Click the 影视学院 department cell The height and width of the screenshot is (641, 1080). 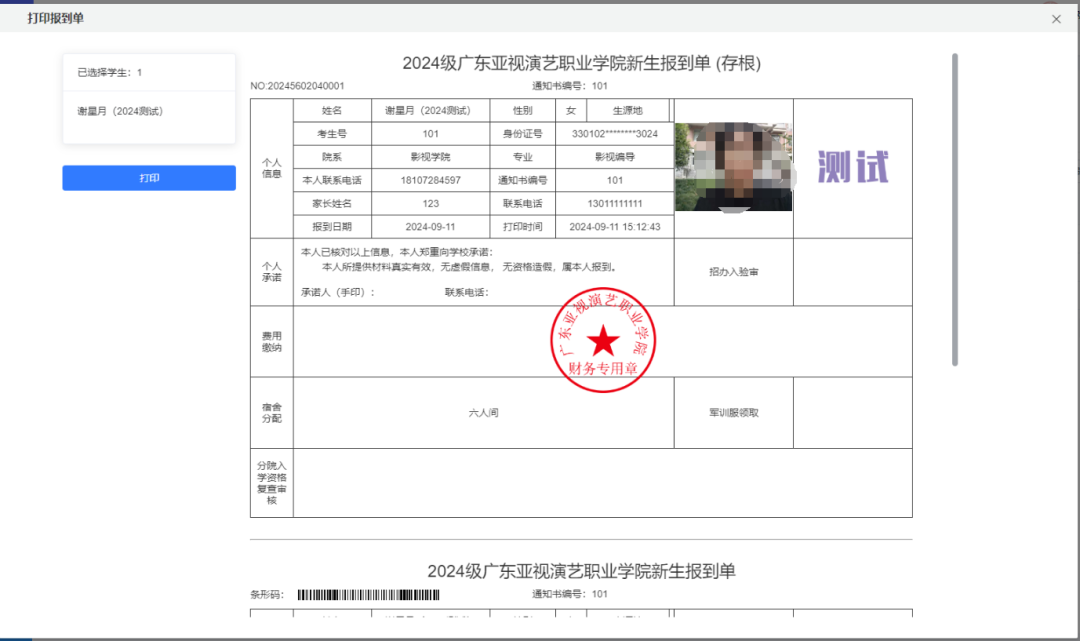(431, 157)
